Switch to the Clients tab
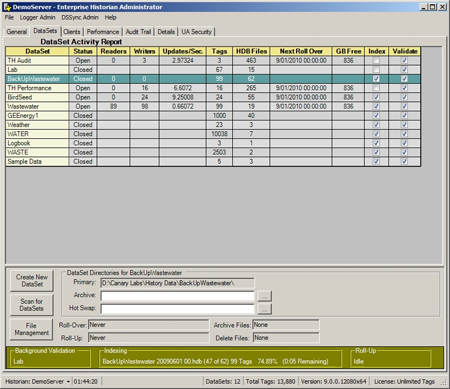 (x=72, y=32)
